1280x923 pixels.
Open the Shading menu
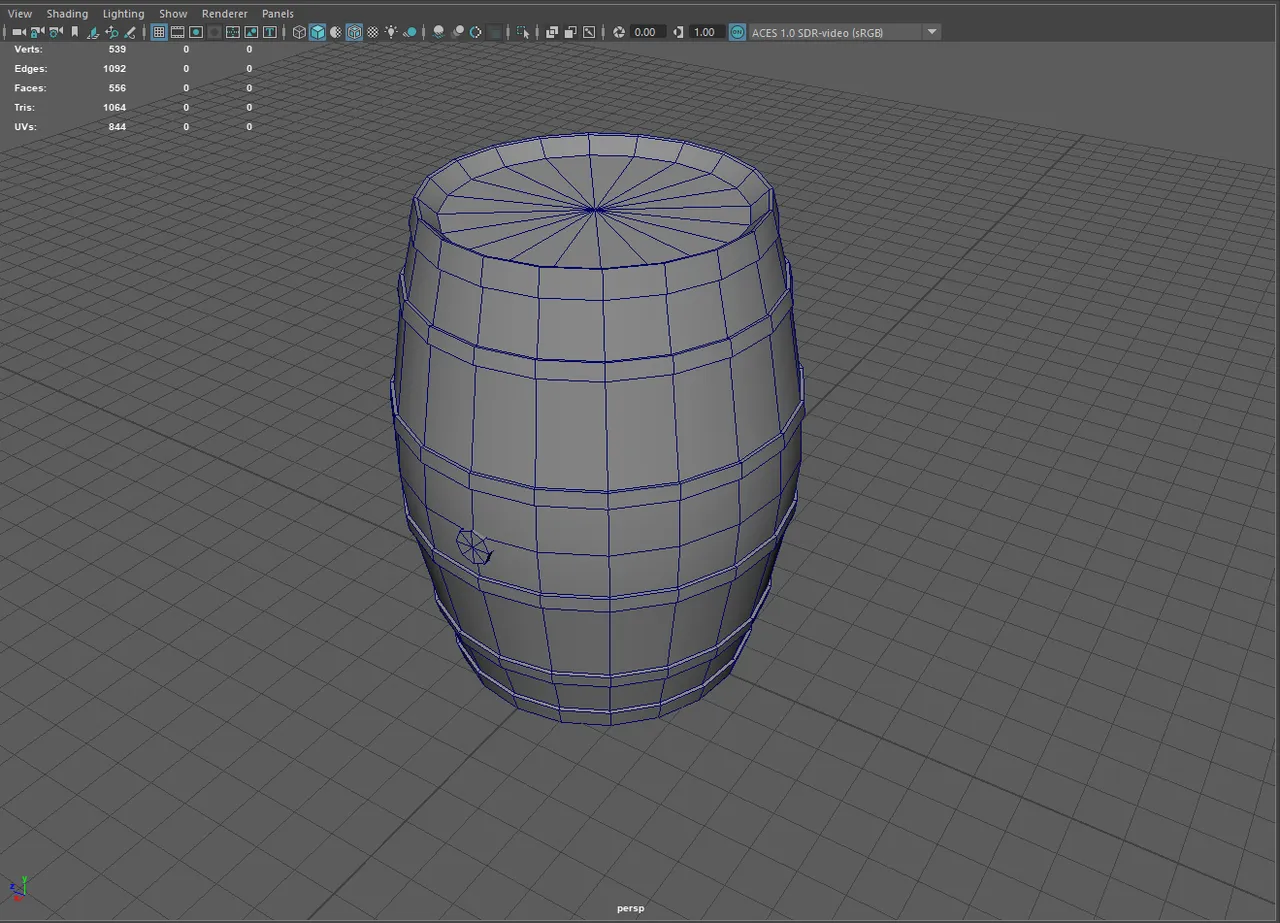click(x=67, y=14)
